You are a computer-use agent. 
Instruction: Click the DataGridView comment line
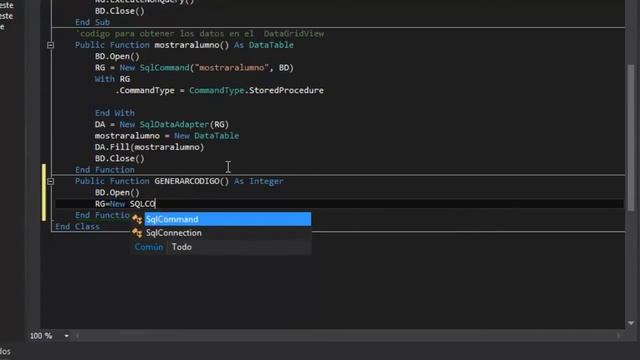coord(200,33)
